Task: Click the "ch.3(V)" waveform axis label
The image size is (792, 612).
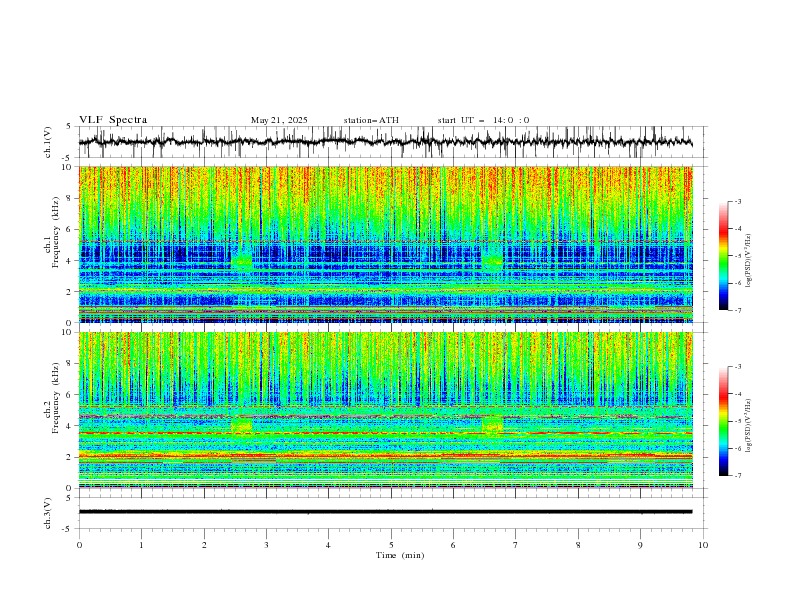Action: (x=48, y=513)
